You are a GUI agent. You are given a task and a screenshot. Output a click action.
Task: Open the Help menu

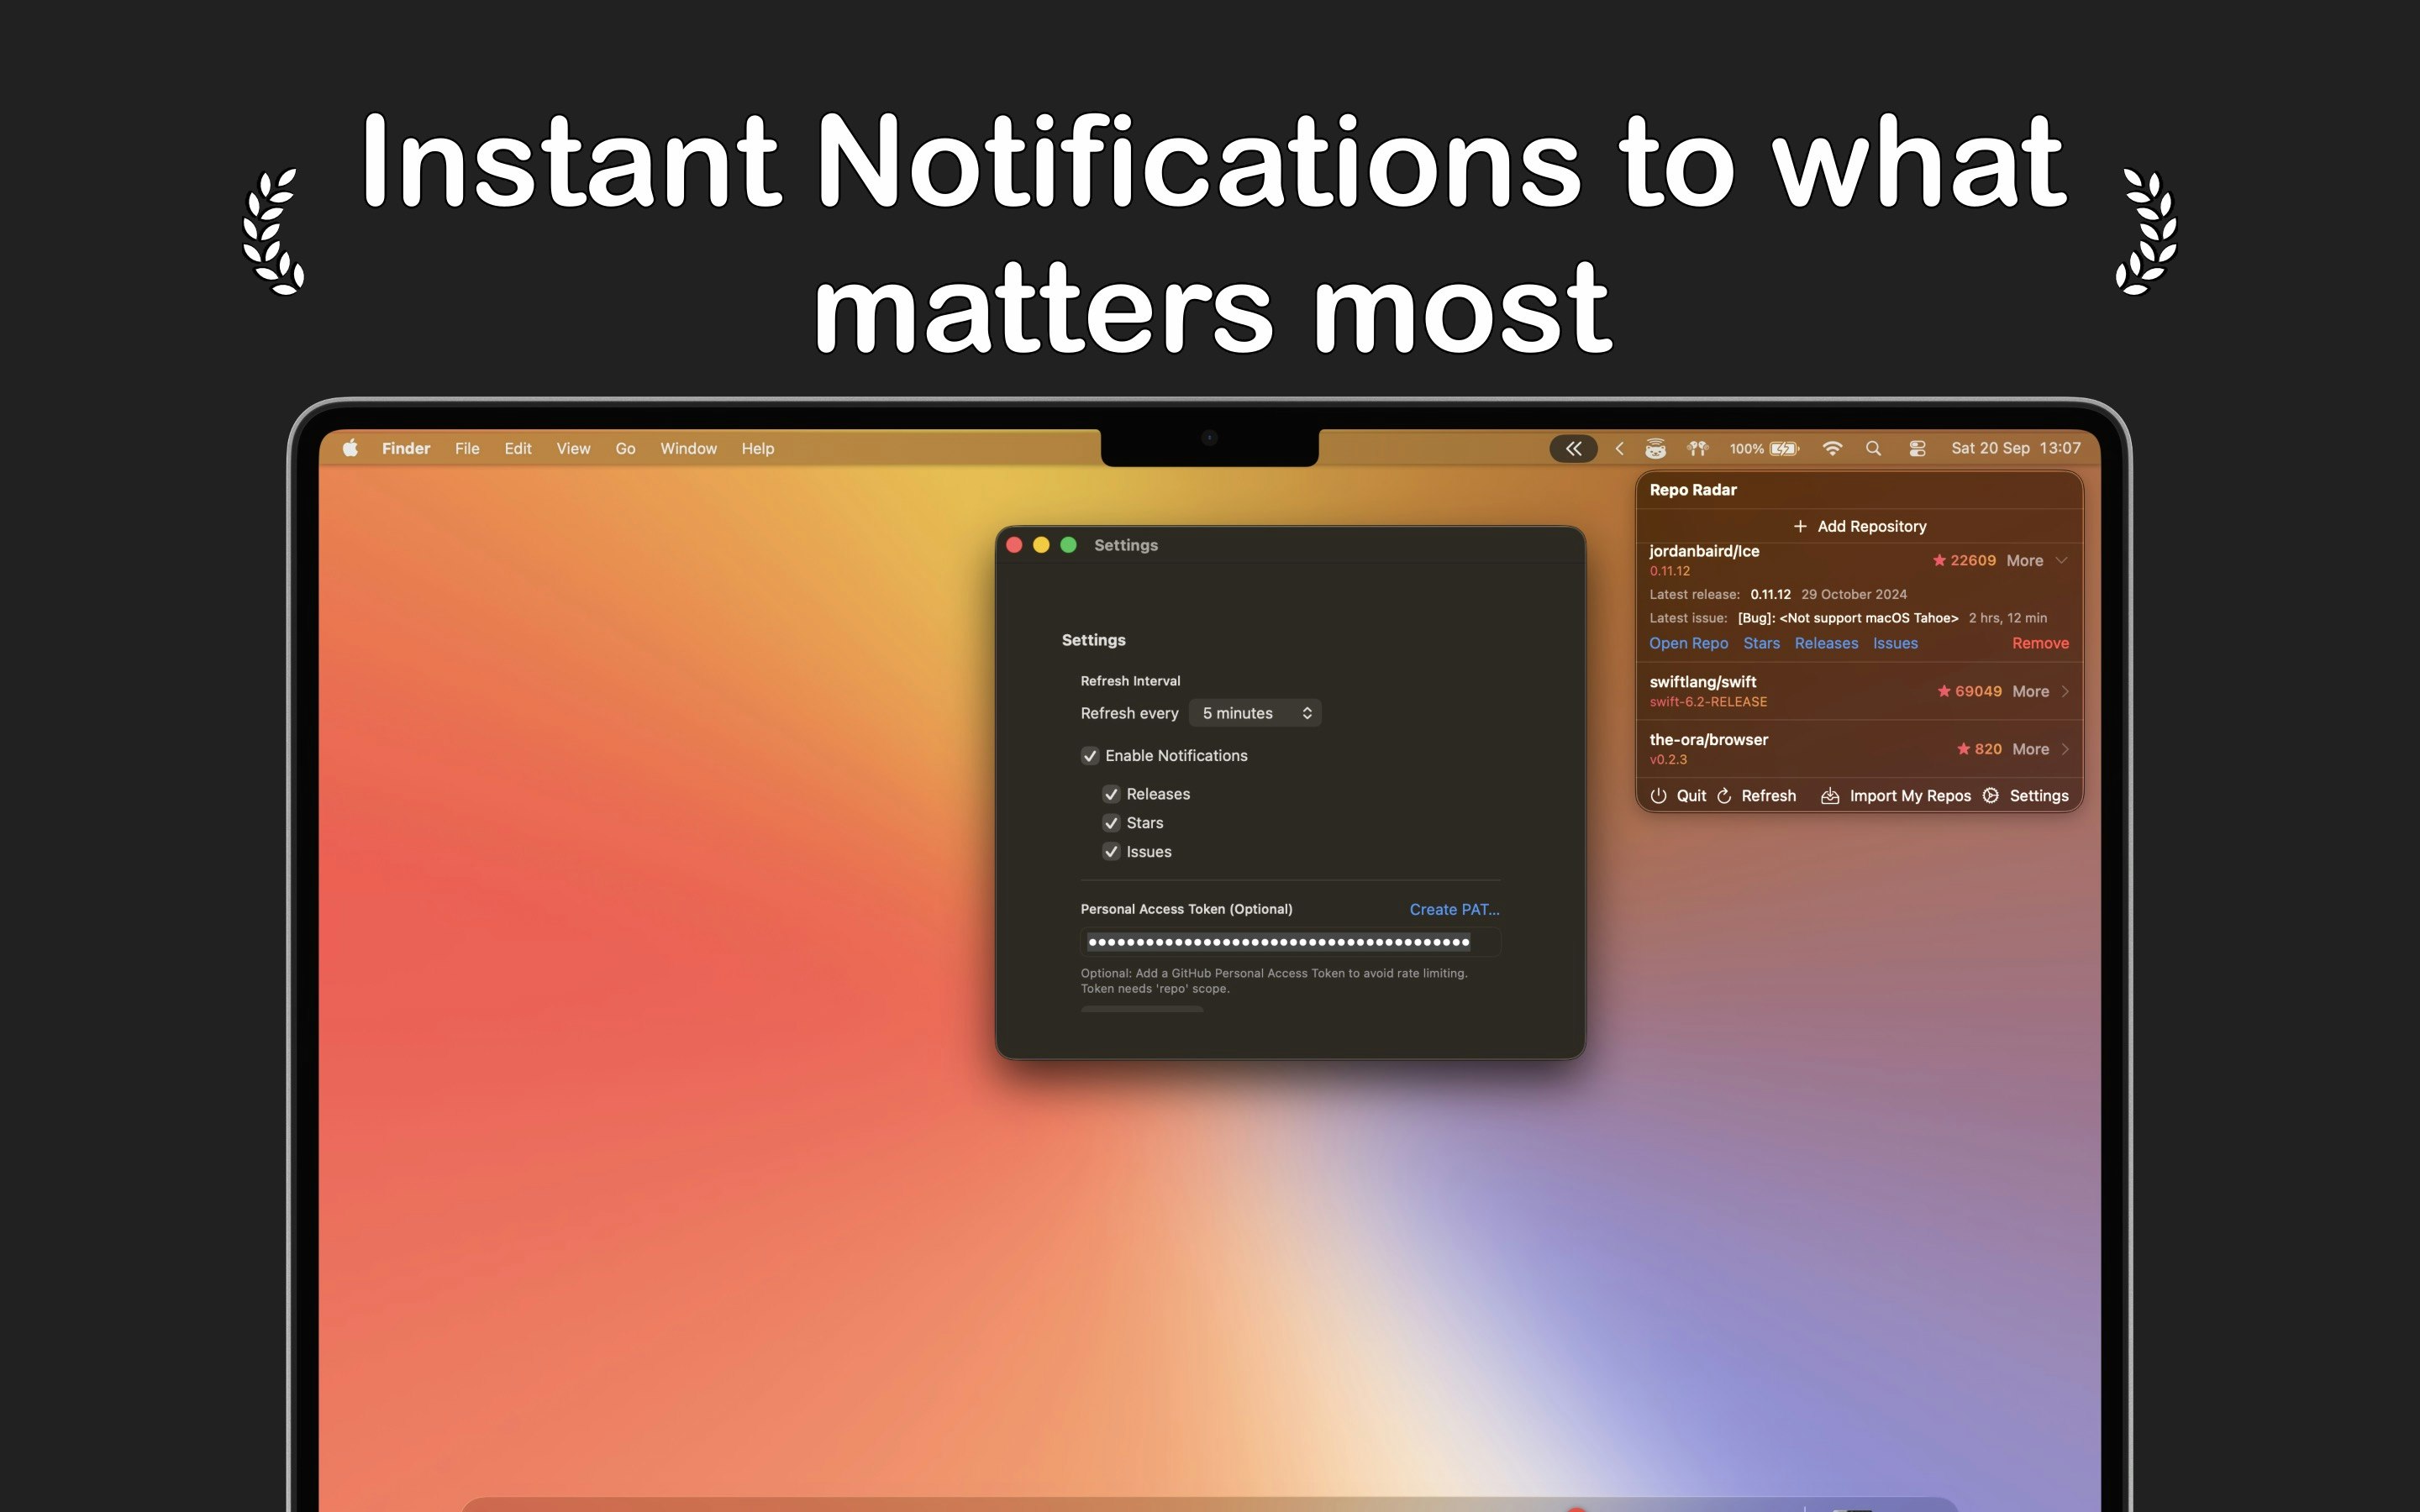coord(758,448)
